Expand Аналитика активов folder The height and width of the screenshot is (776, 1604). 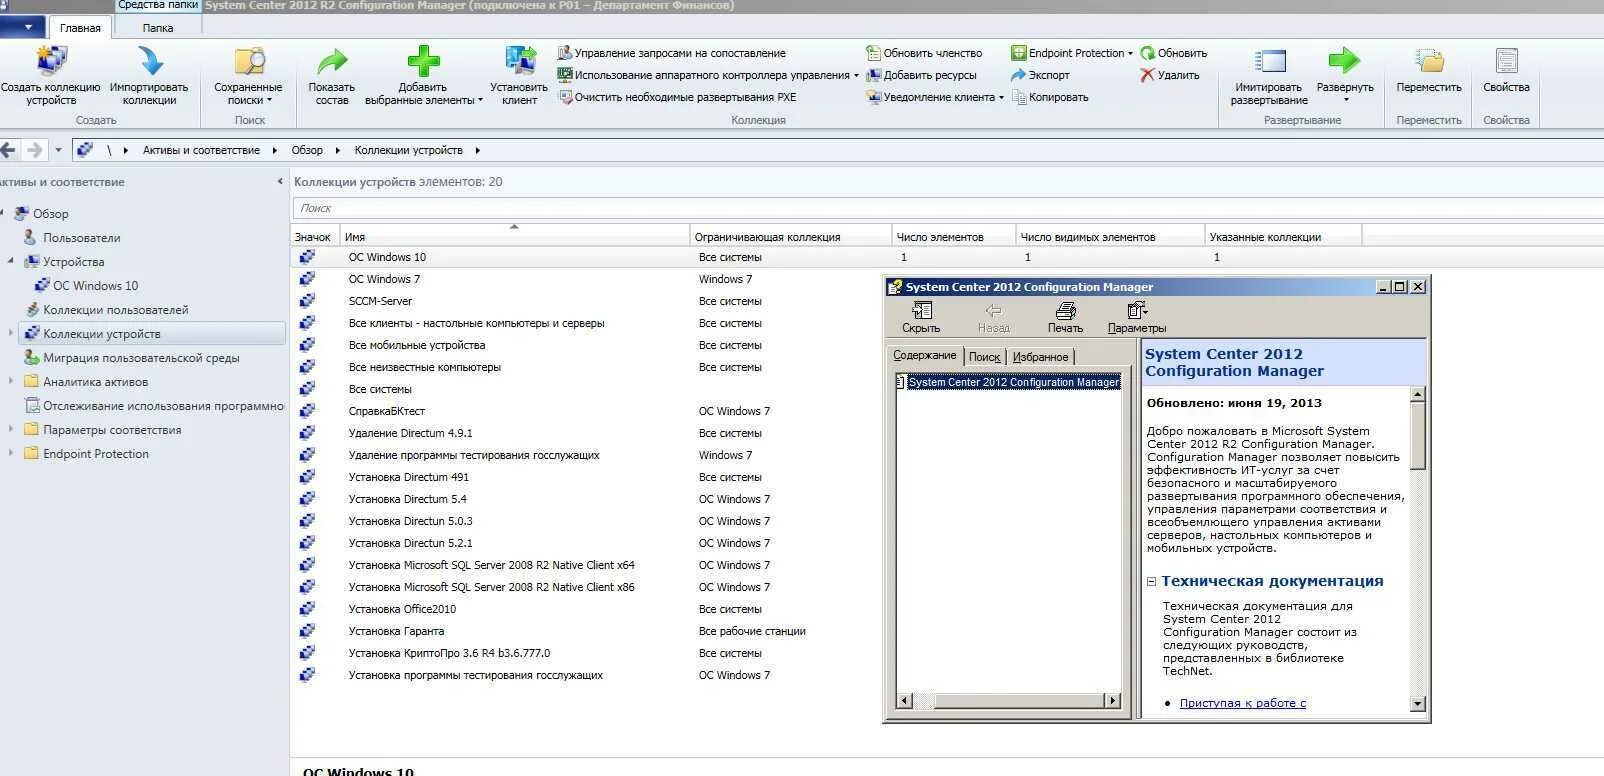11,381
